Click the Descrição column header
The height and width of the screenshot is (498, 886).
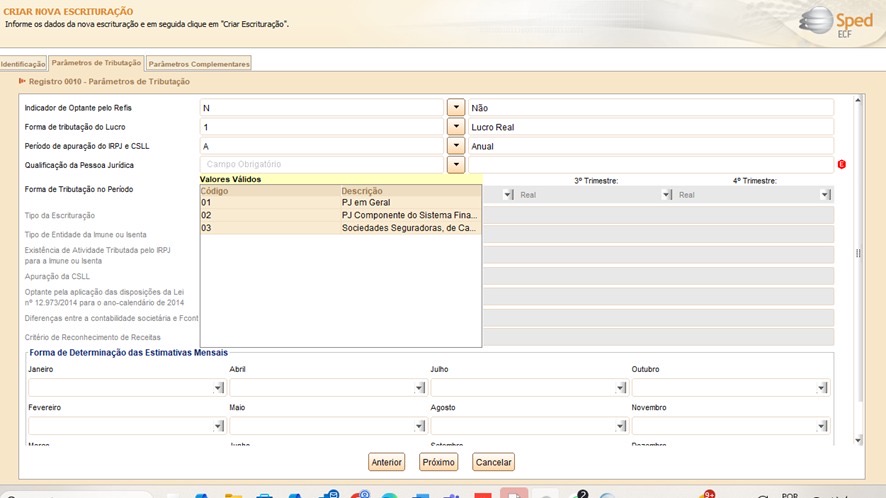coord(411,191)
